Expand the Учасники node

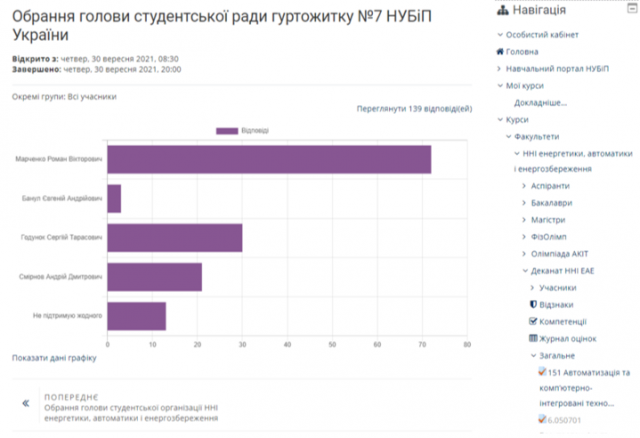point(532,288)
